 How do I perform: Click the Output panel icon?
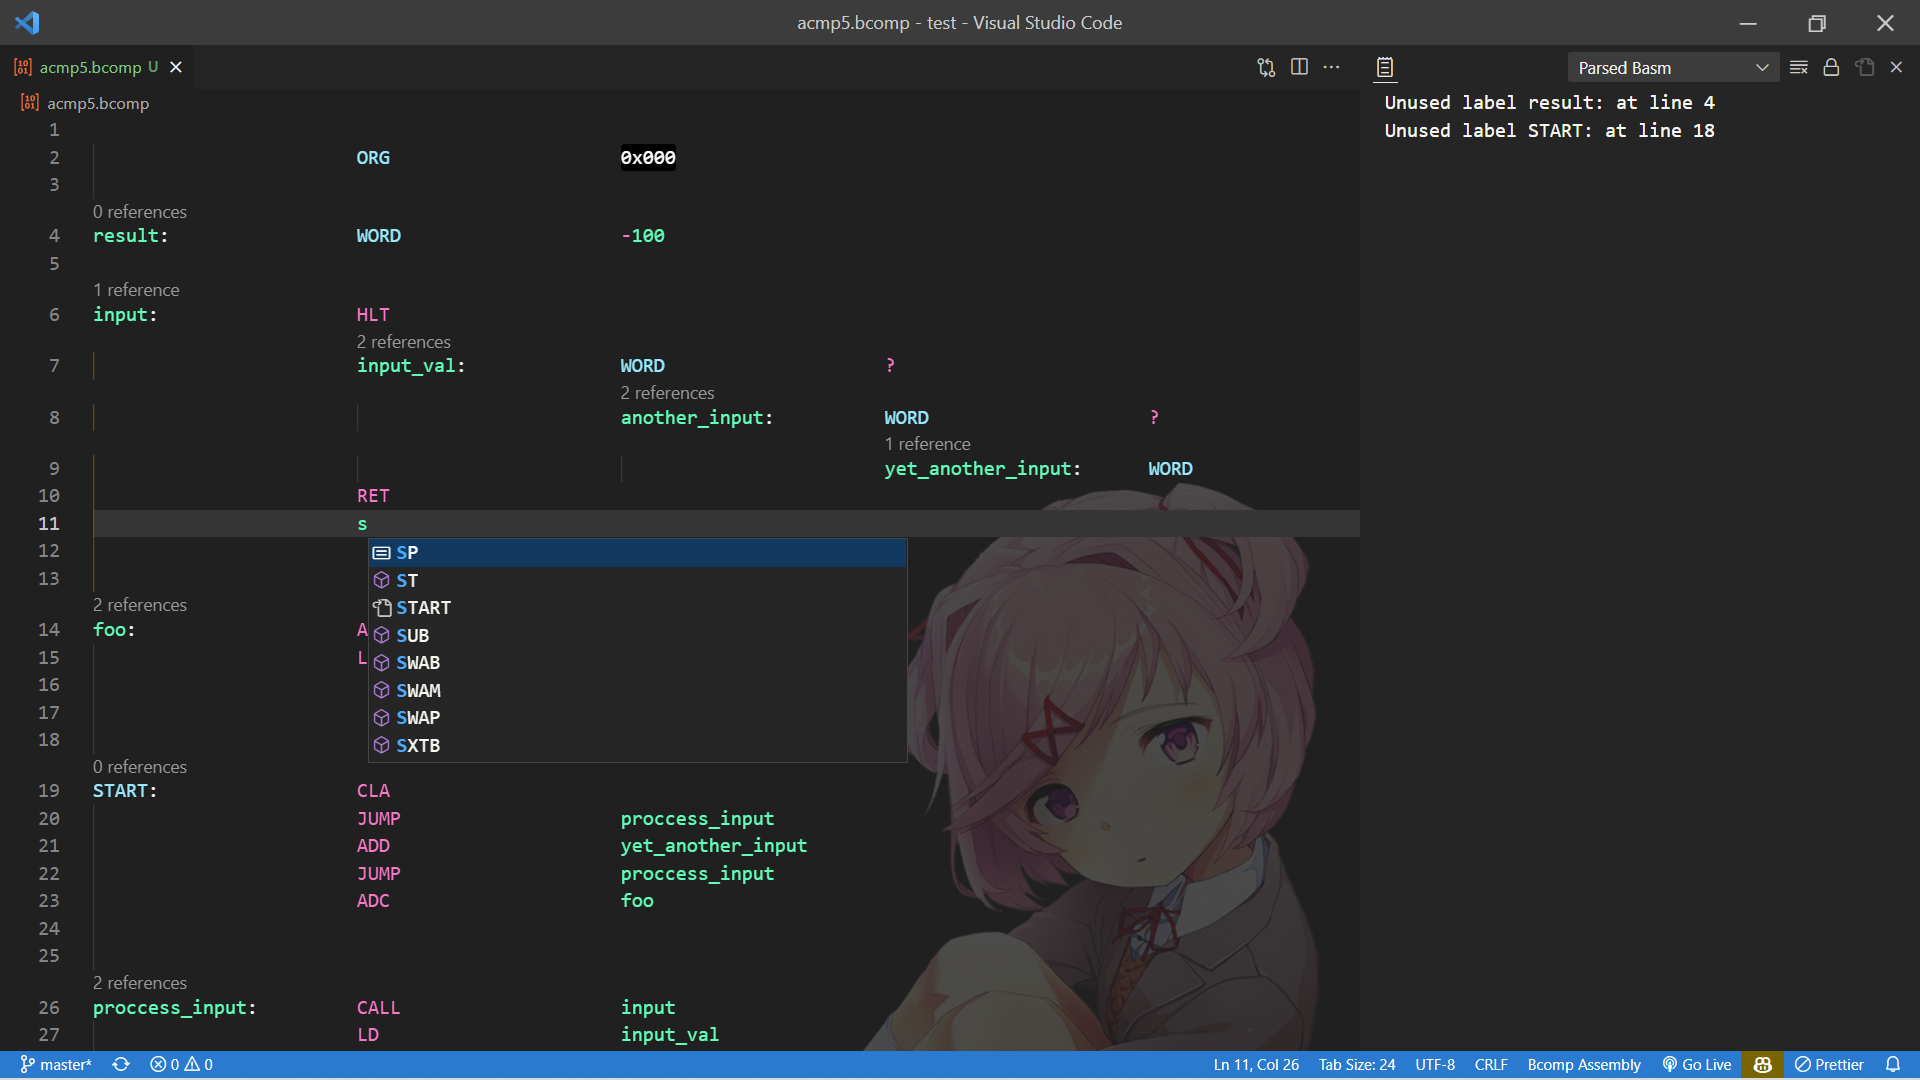tap(1385, 67)
